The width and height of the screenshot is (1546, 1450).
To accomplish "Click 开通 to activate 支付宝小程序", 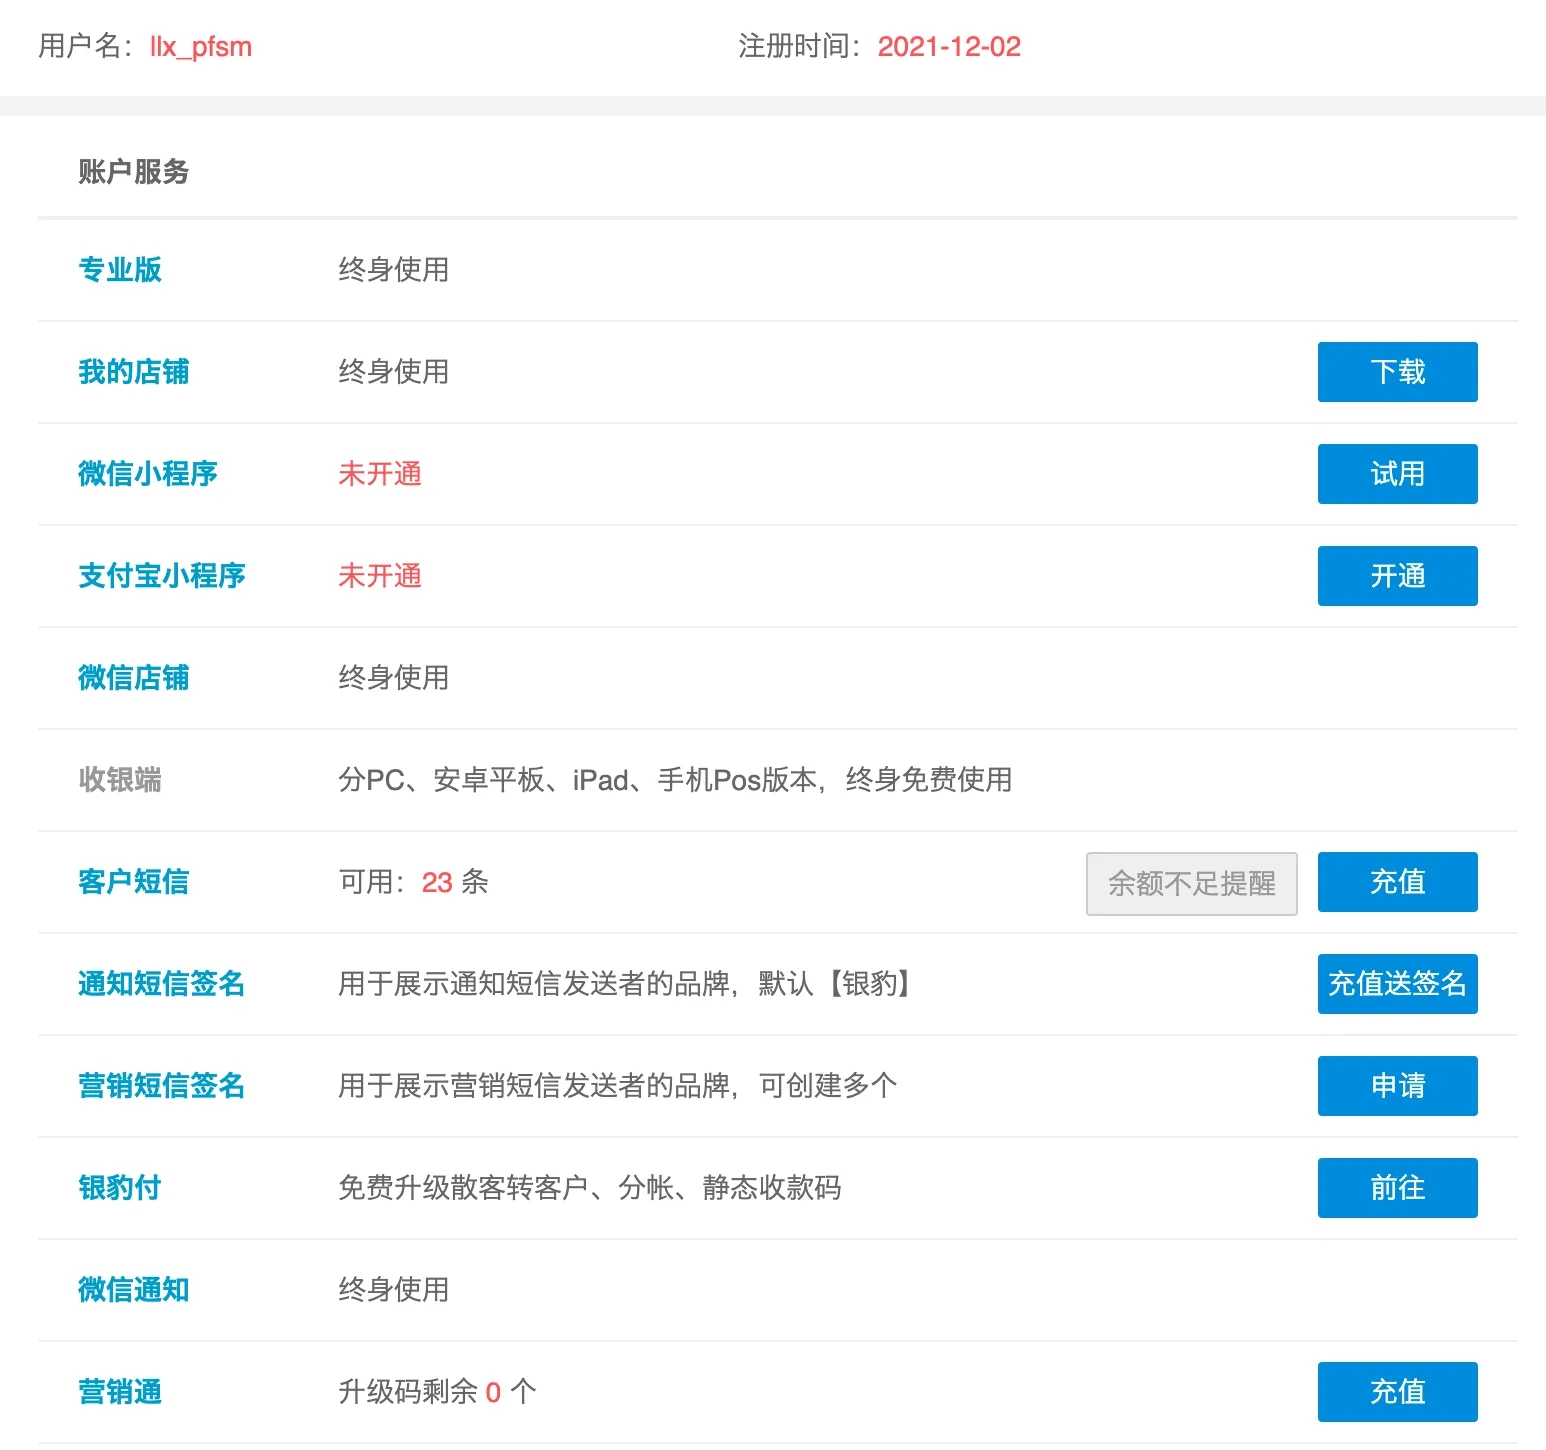I will click(1397, 576).
